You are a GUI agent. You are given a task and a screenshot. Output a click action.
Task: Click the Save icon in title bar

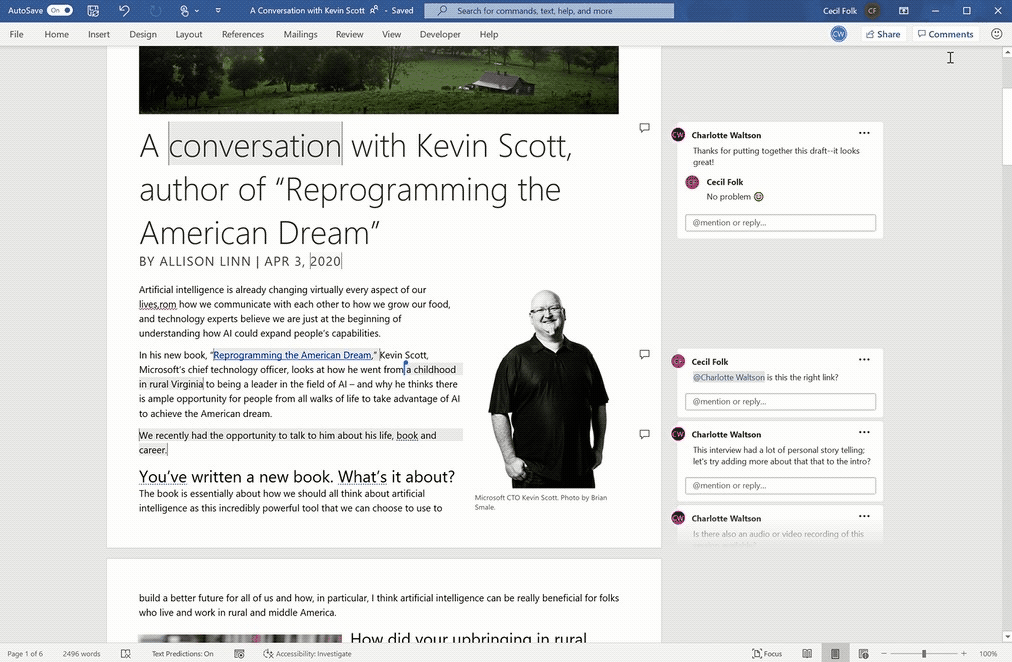[x=93, y=10]
